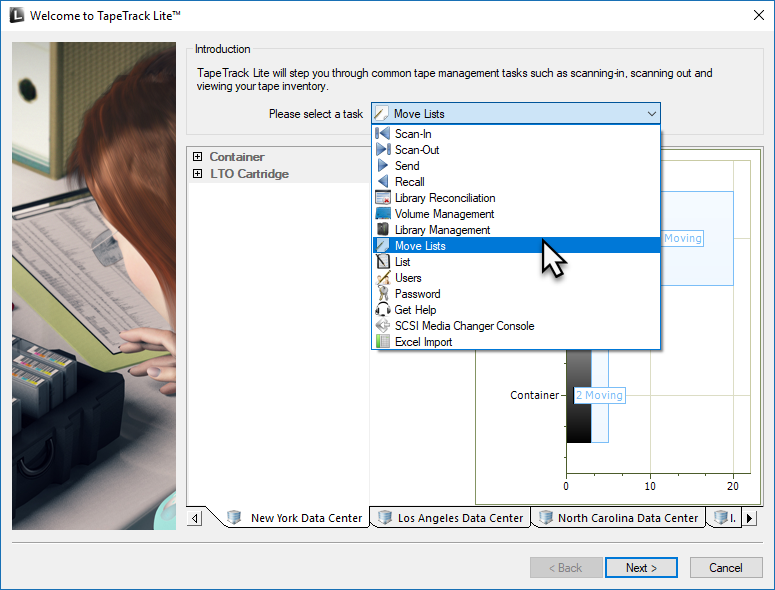
Task: Open the partially hidden last data center tab
Action: [725, 517]
